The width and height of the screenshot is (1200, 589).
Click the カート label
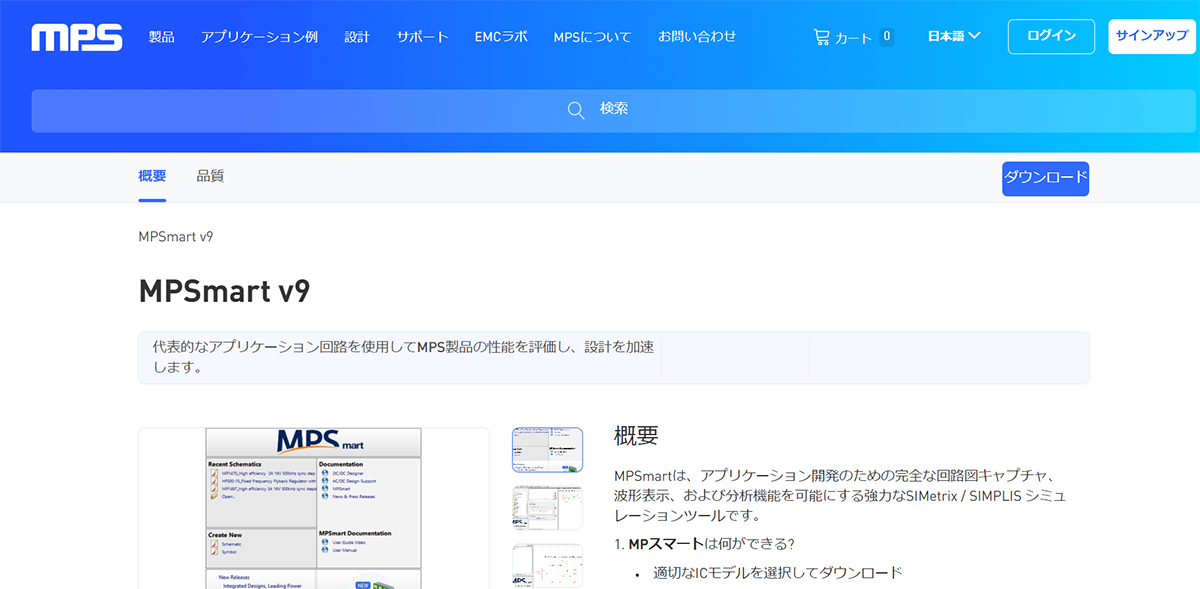853,38
